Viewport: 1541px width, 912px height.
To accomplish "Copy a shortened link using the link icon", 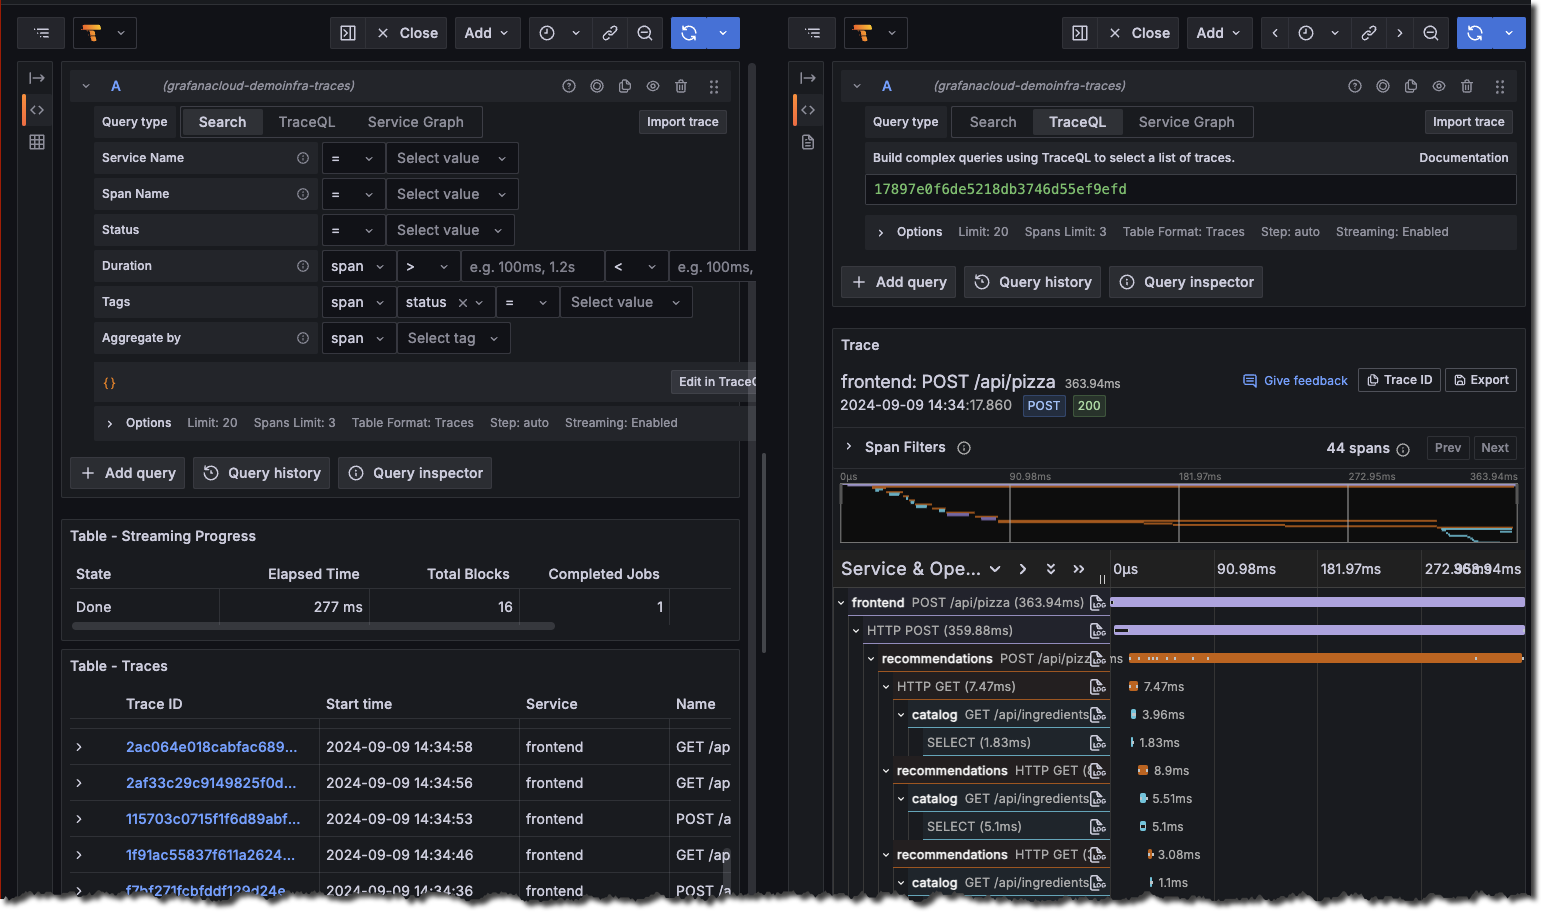I will coord(610,33).
